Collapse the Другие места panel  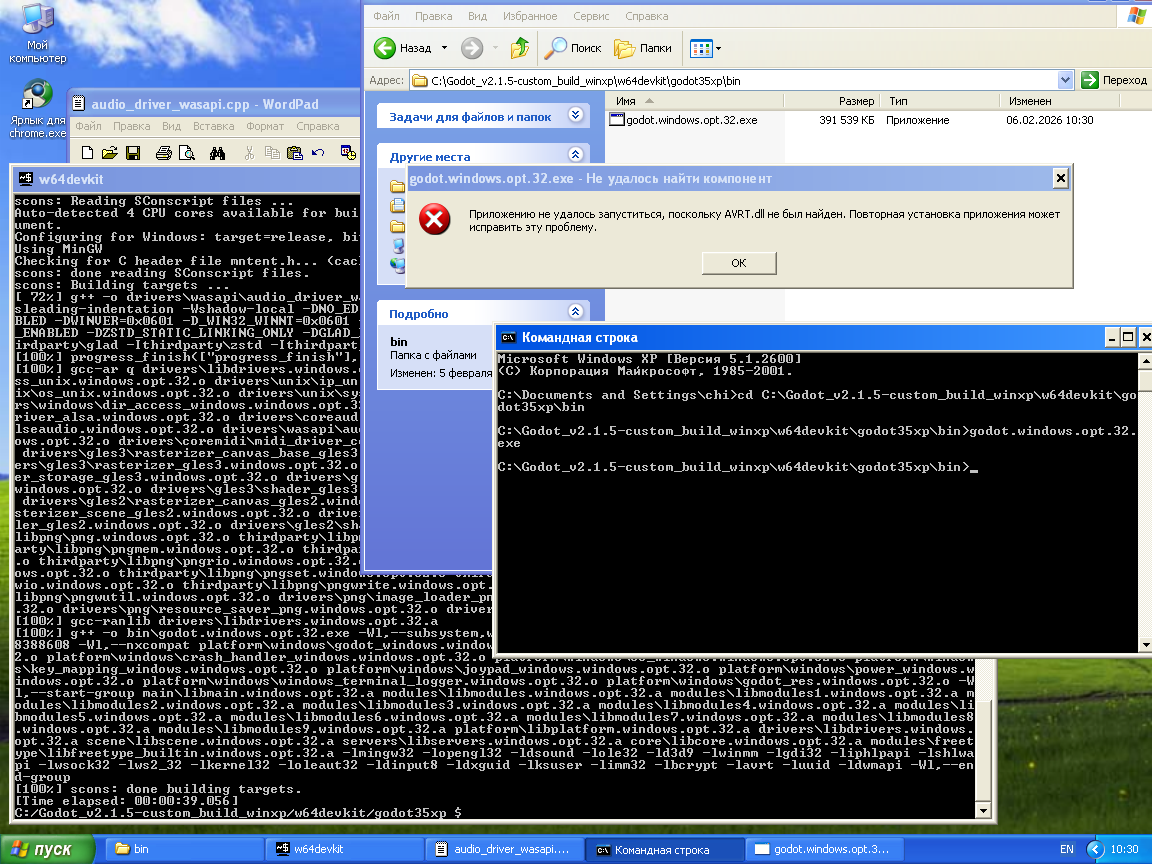[x=575, y=154]
